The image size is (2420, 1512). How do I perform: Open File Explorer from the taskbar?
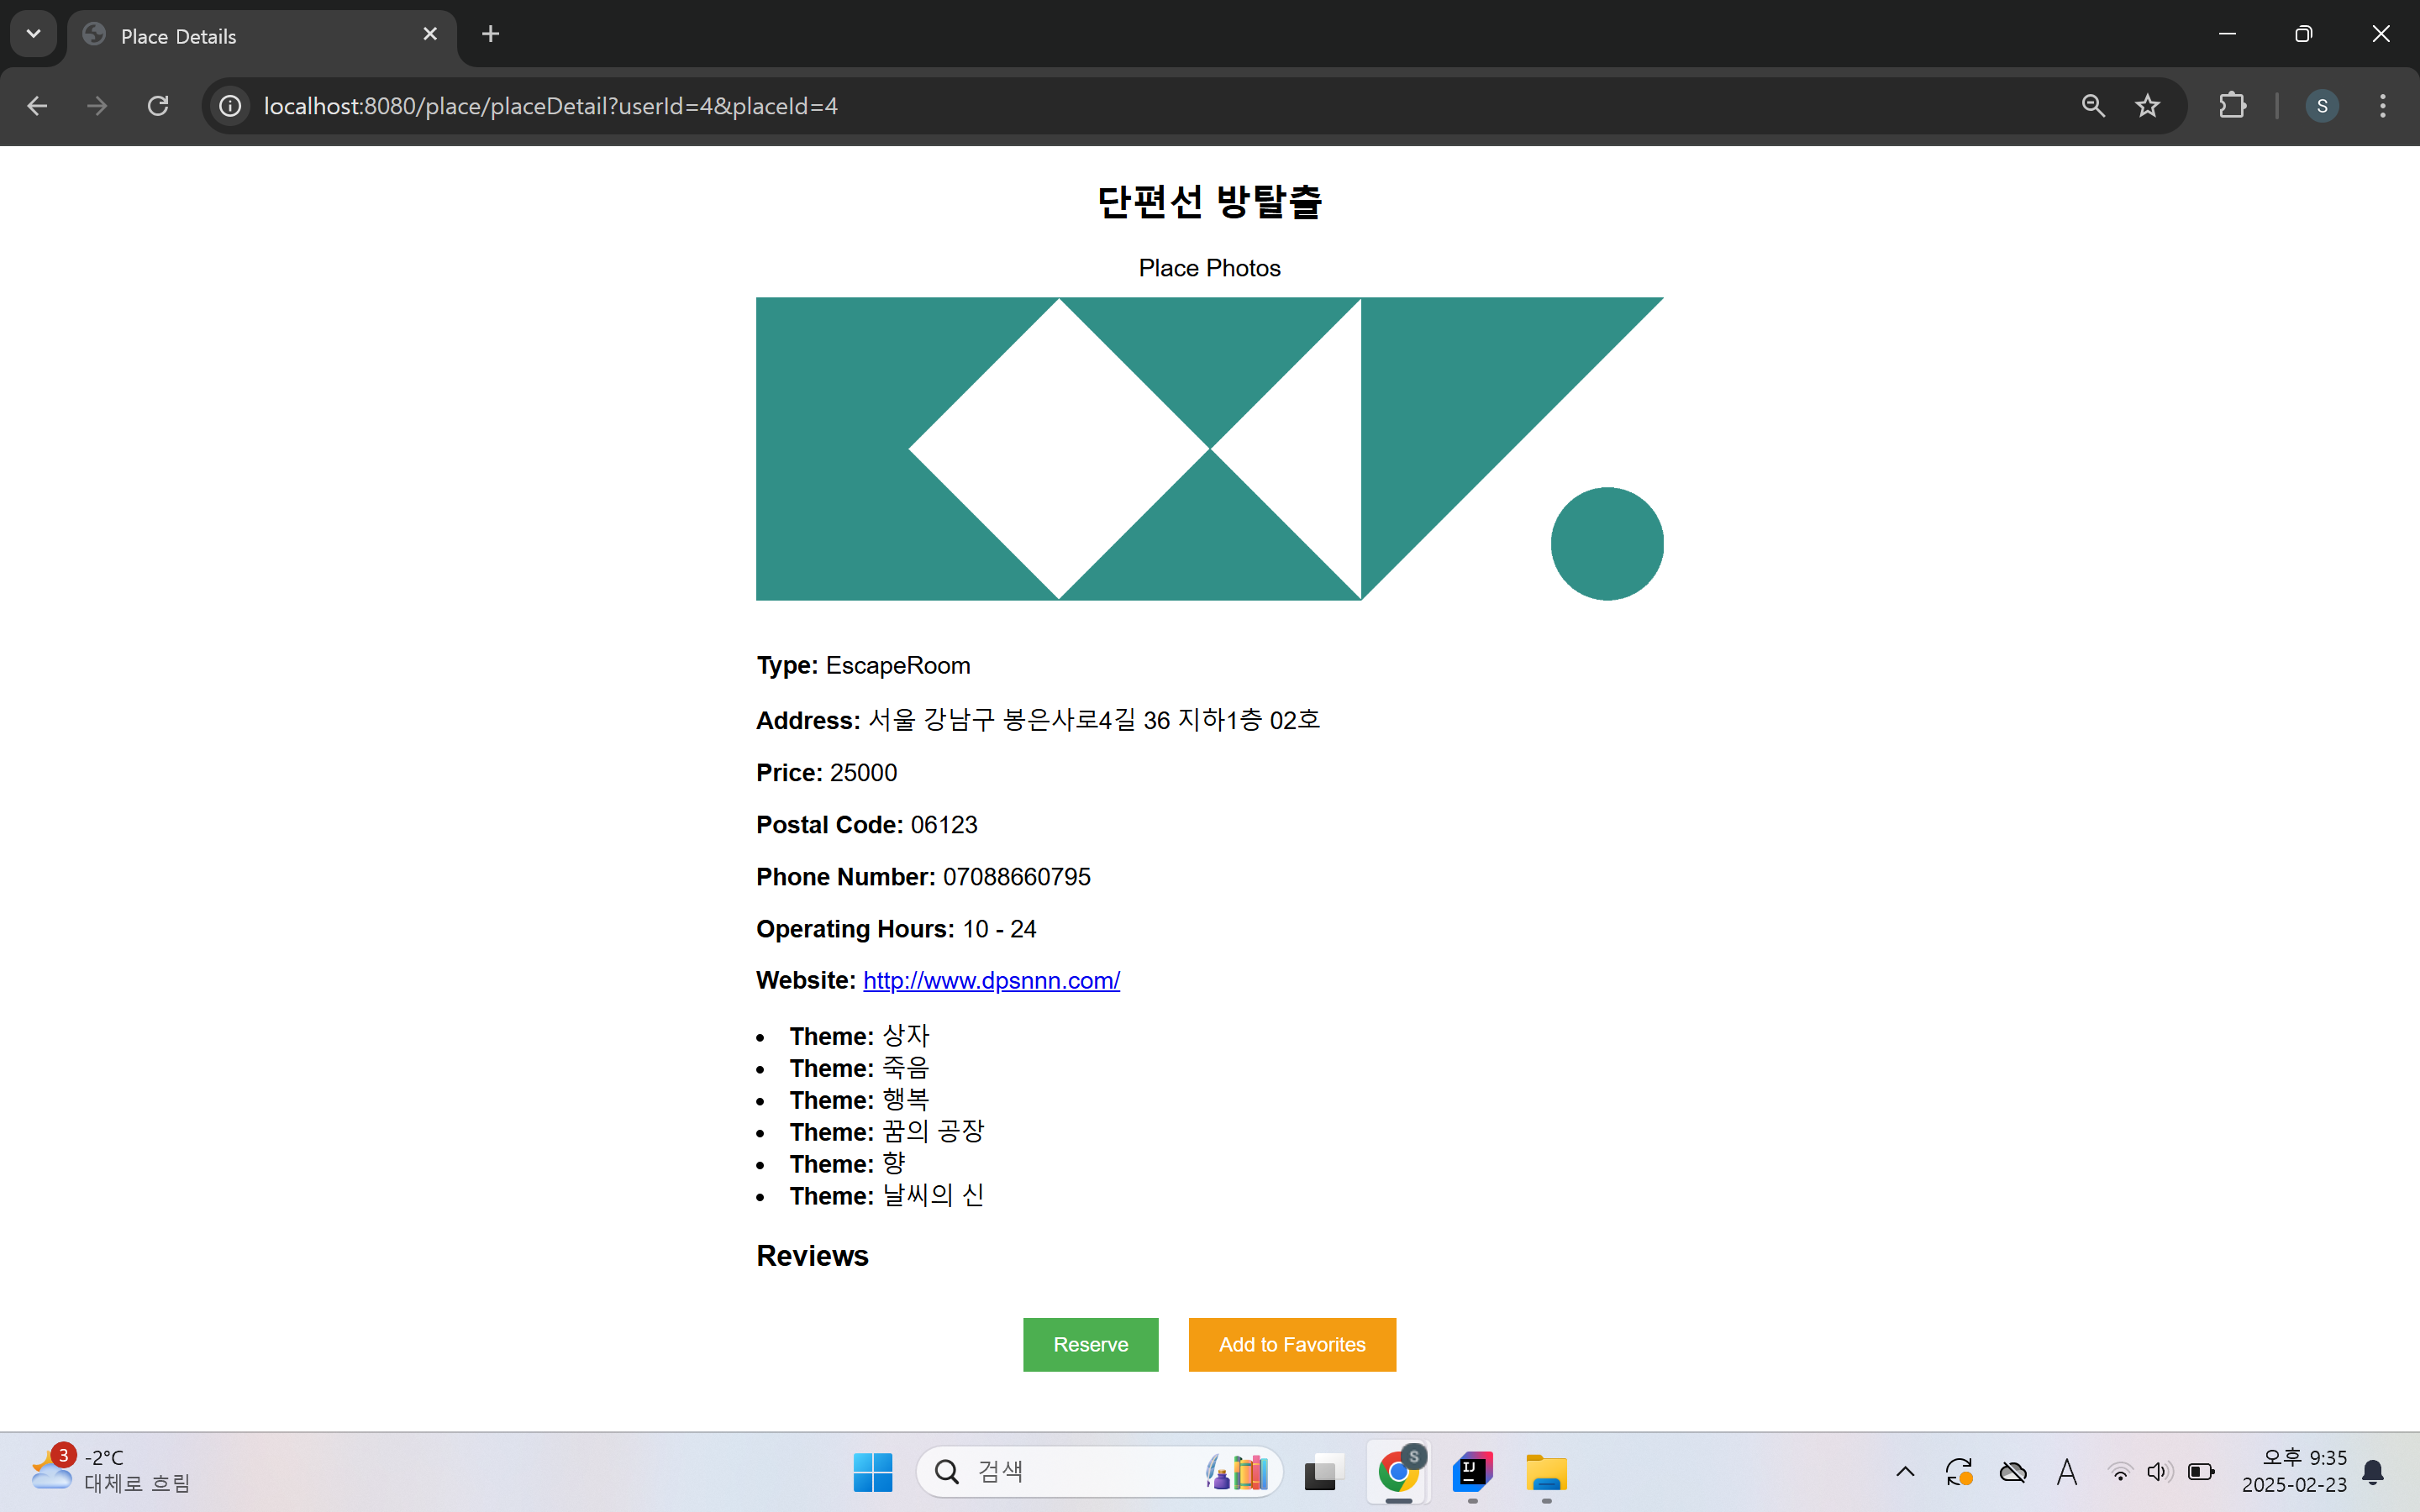pos(1546,1472)
